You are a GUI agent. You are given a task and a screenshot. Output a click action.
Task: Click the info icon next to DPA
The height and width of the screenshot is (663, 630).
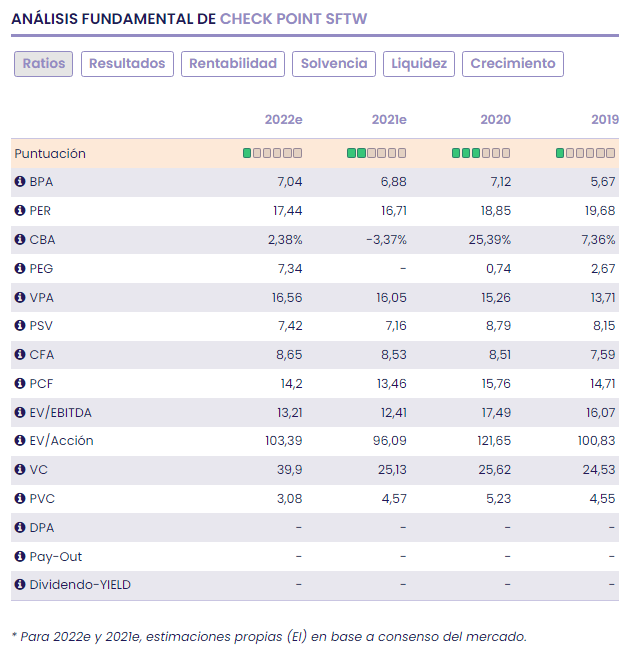tap(19, 527)
